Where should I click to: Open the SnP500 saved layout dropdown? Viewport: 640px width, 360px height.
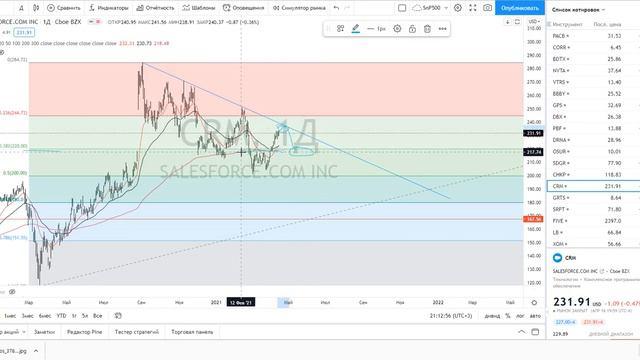[430, 8]
